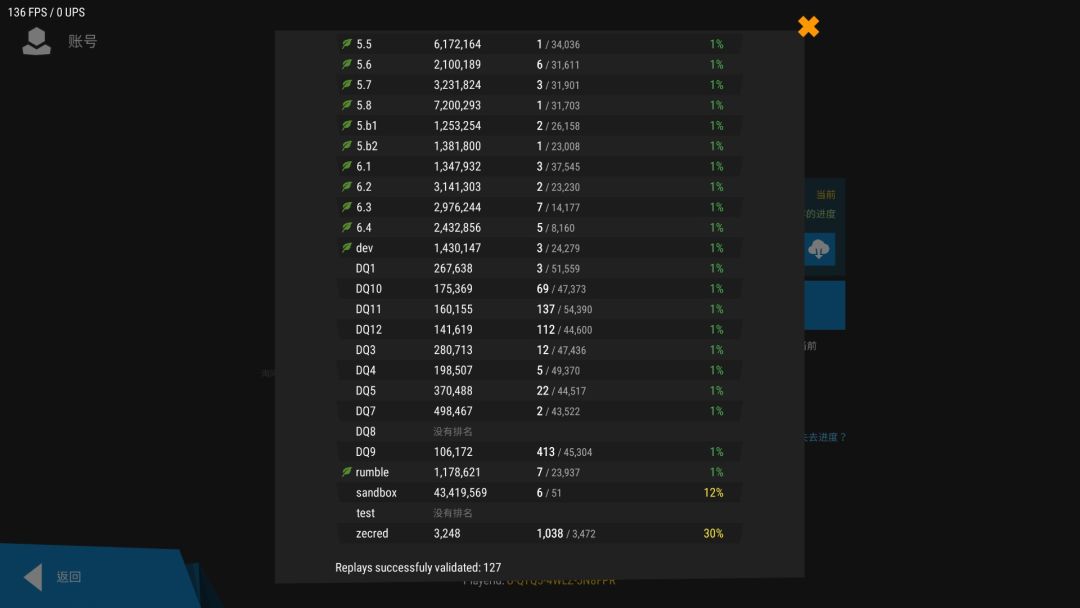Screen dimensions: 1080x608
Task: Click the test row label
Action: 366,513
